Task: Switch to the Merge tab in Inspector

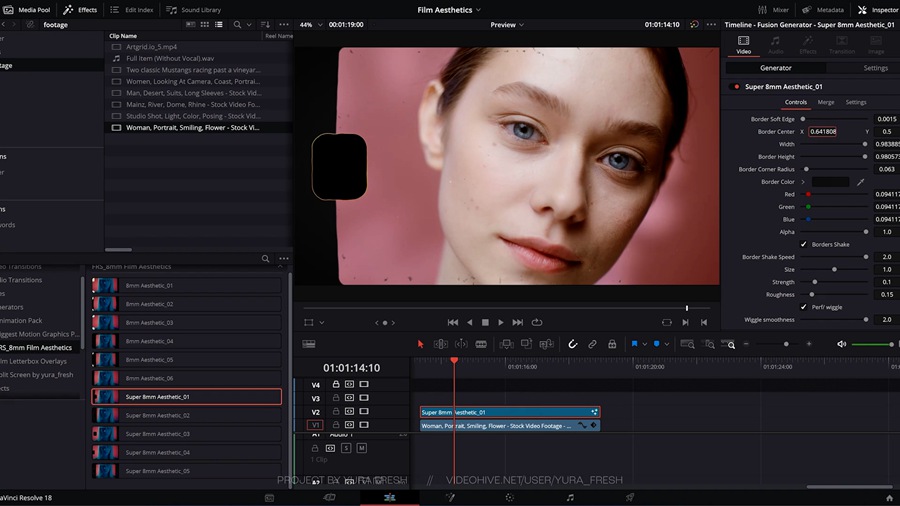Action: point(826,102)
